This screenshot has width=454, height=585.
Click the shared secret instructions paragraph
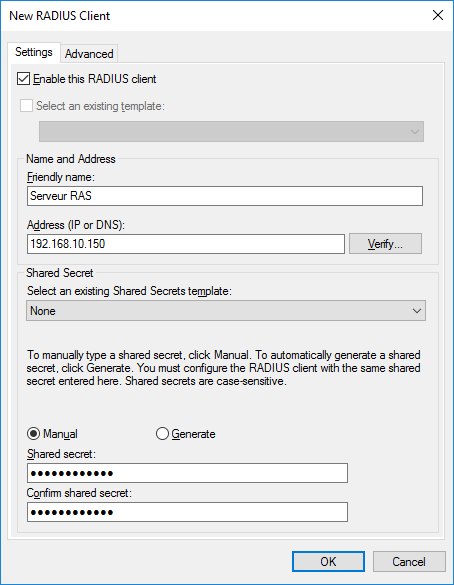tap(223, 368)
